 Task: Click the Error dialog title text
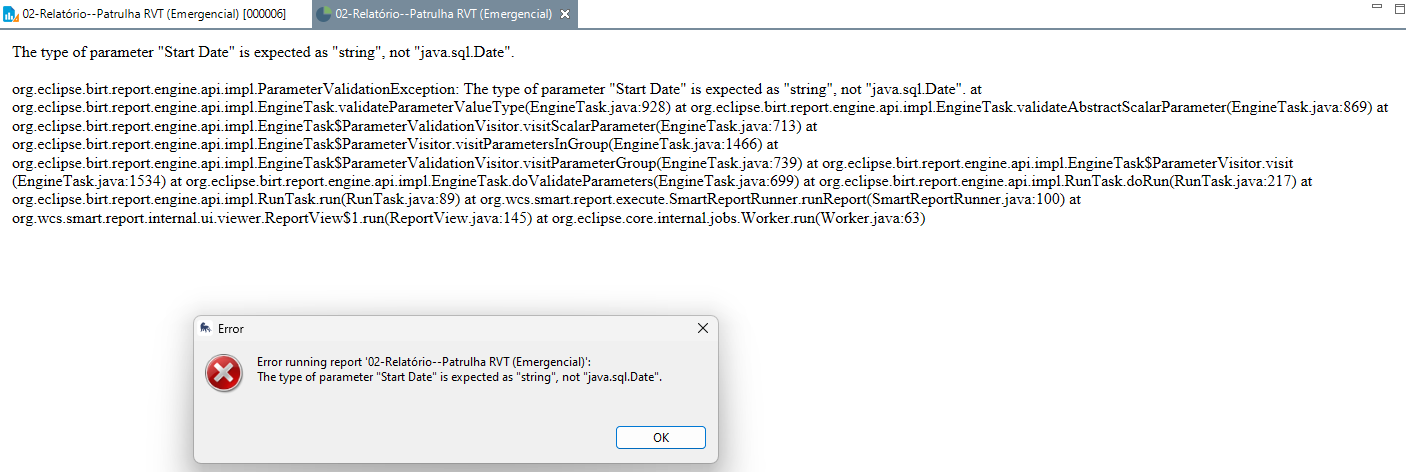(x=231, y=329)
